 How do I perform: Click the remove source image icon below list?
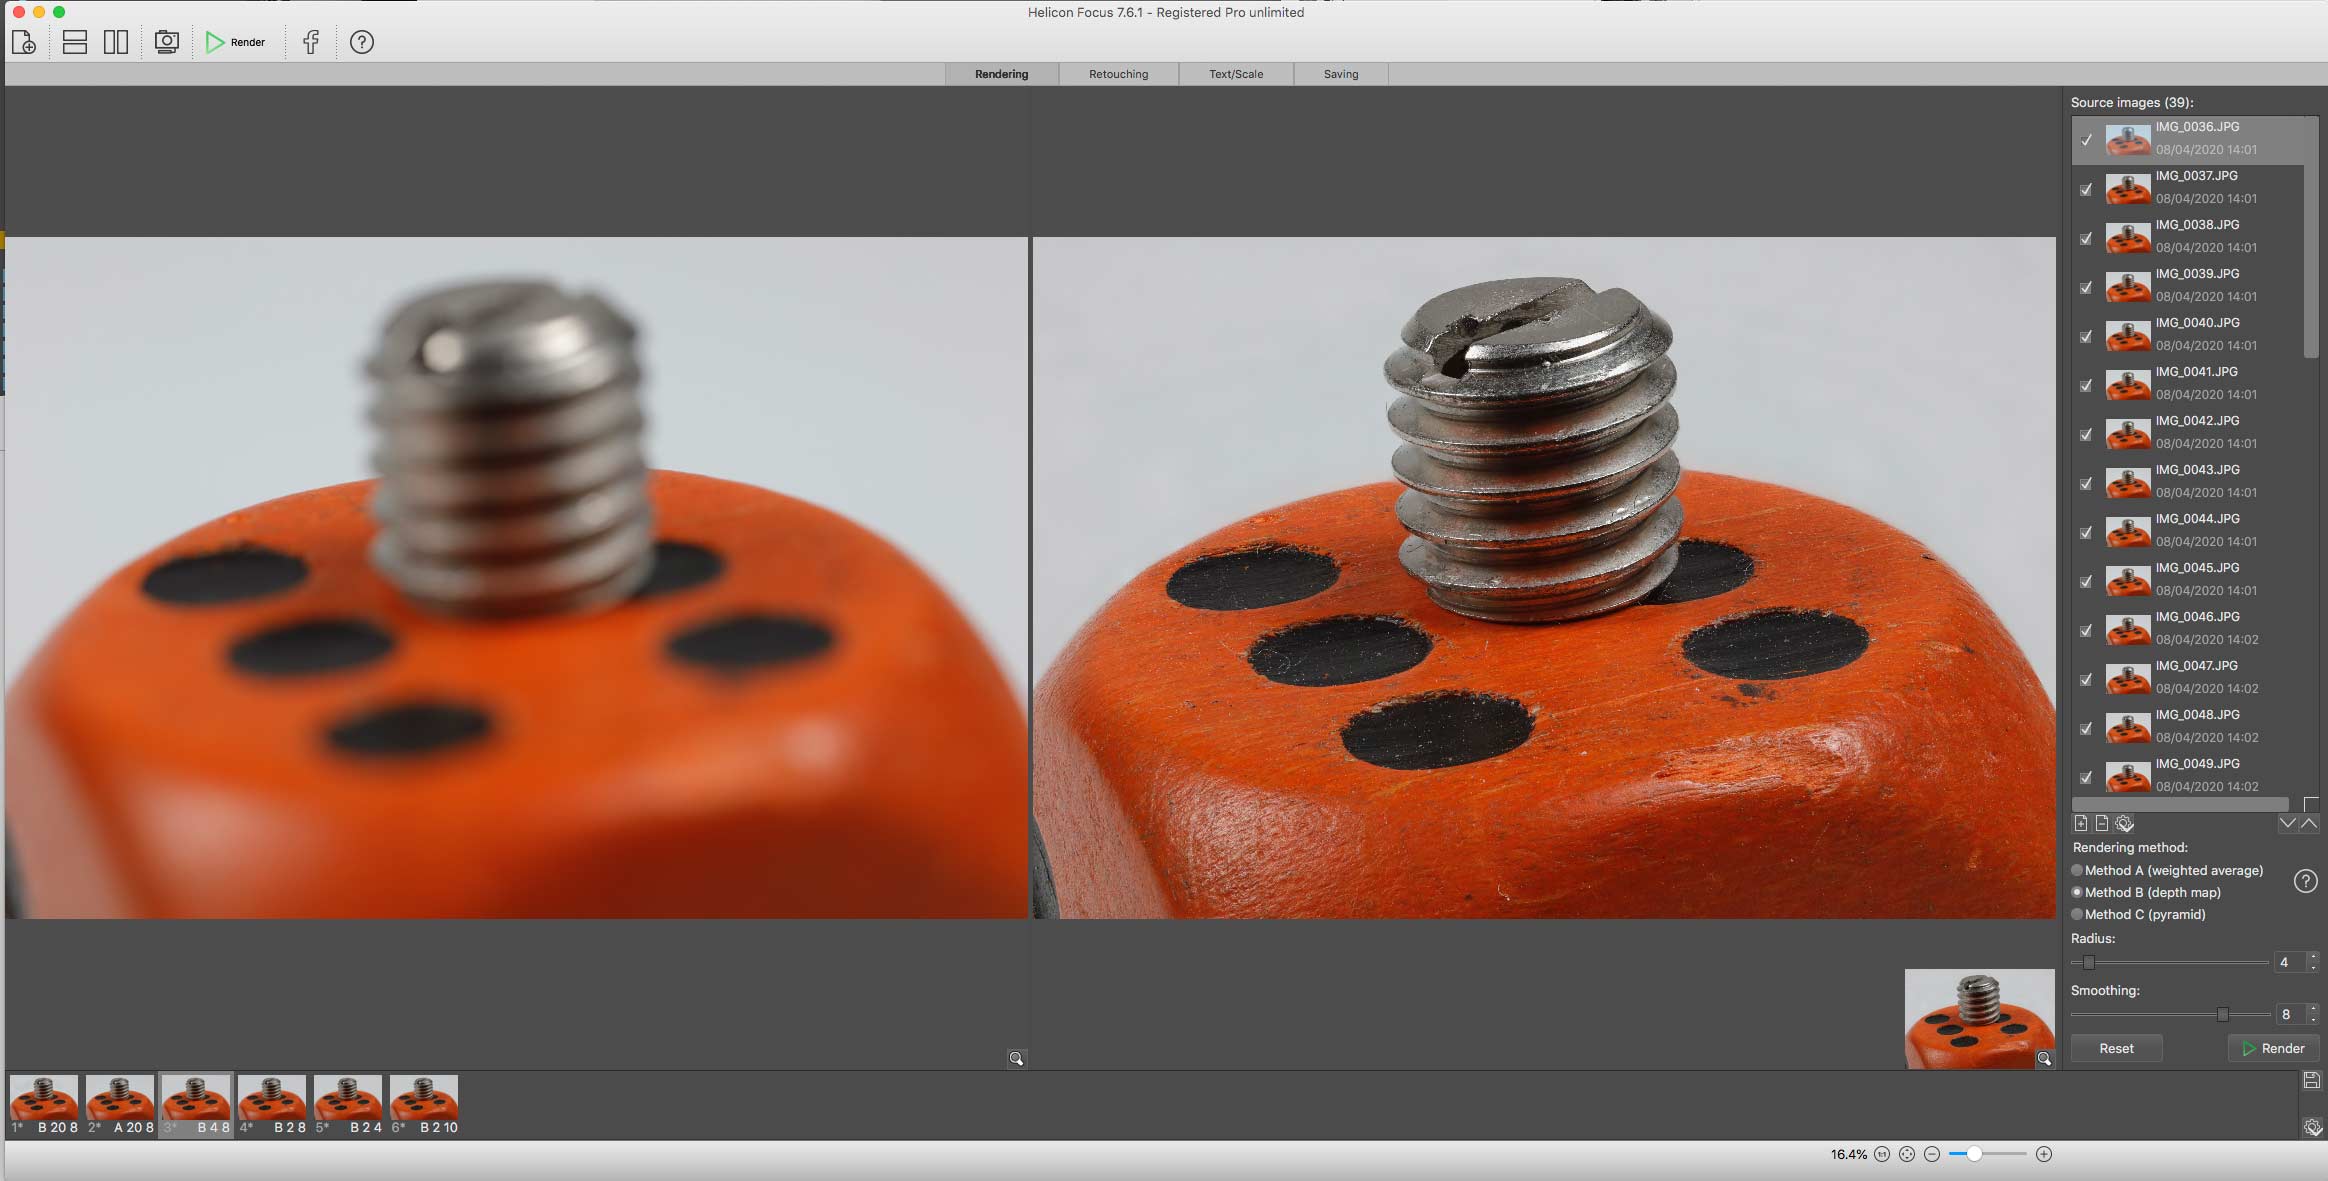pyautogui.click(x=2102, y=823)
